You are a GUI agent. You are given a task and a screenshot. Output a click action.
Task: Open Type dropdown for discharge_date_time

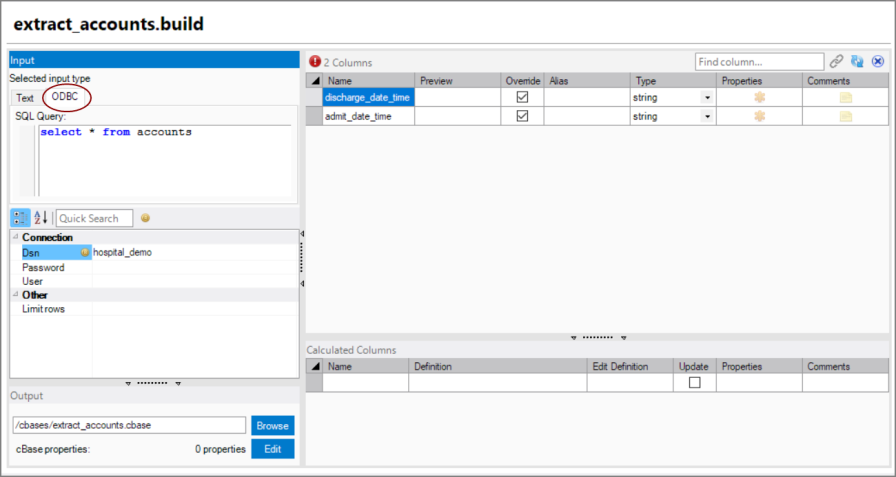tap(707, 98)
